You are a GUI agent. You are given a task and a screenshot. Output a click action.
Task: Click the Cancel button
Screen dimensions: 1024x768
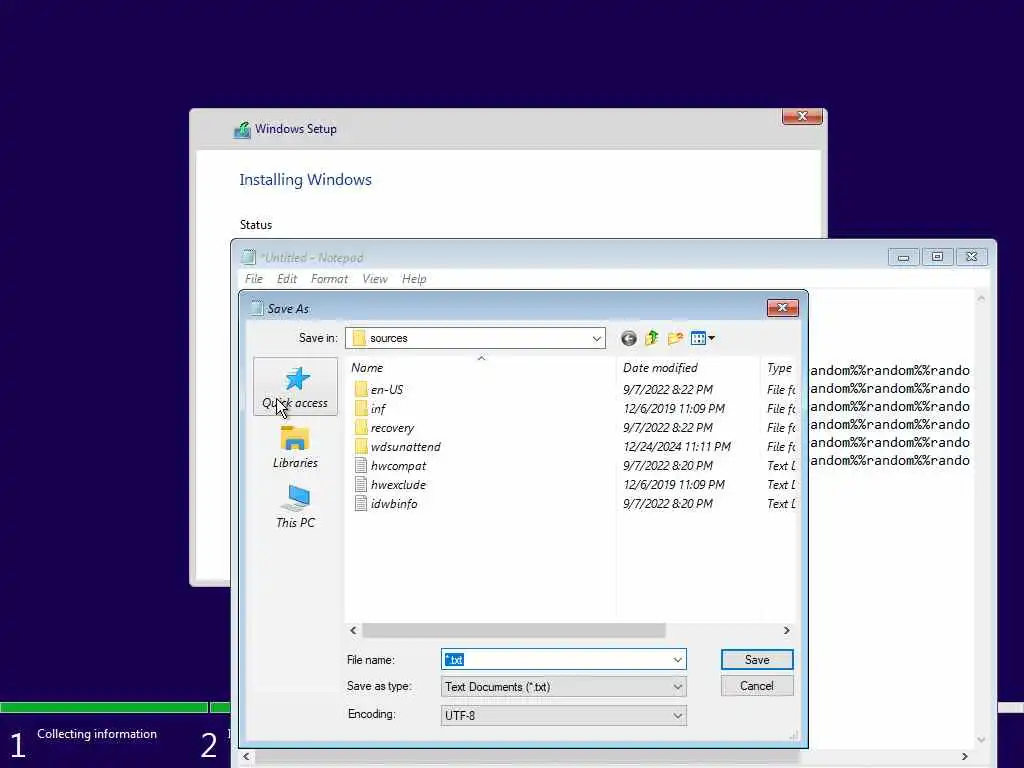[x=757, y=686]
